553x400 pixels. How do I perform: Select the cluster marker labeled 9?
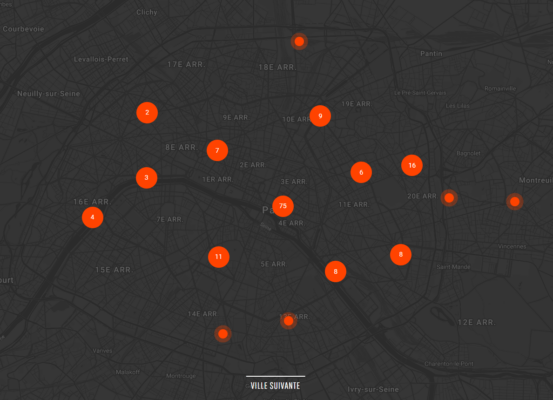tap(320, 116)
